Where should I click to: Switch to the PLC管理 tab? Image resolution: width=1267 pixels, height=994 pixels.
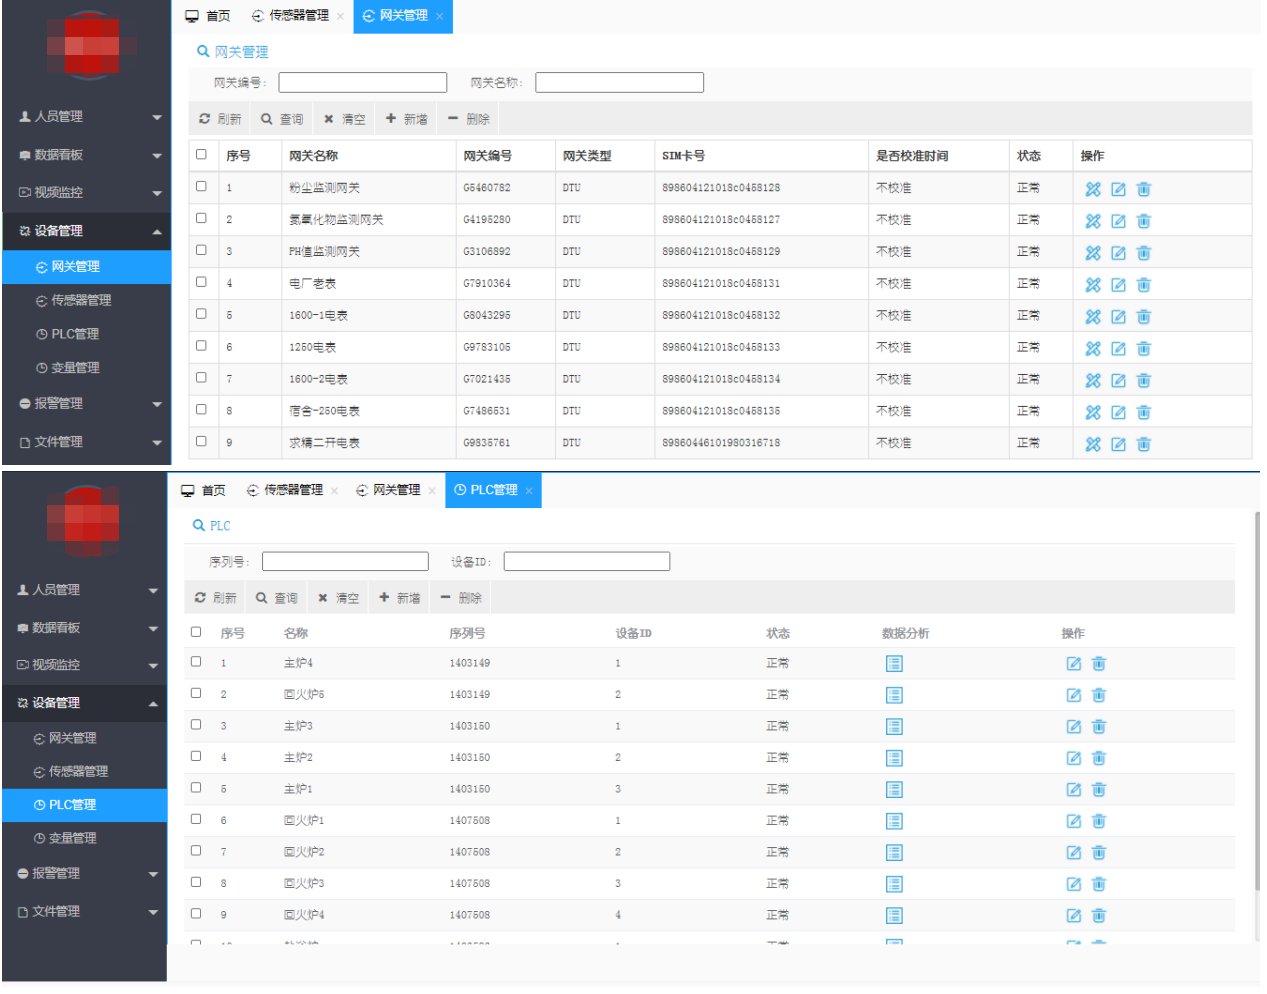click(x=492, y=490)
